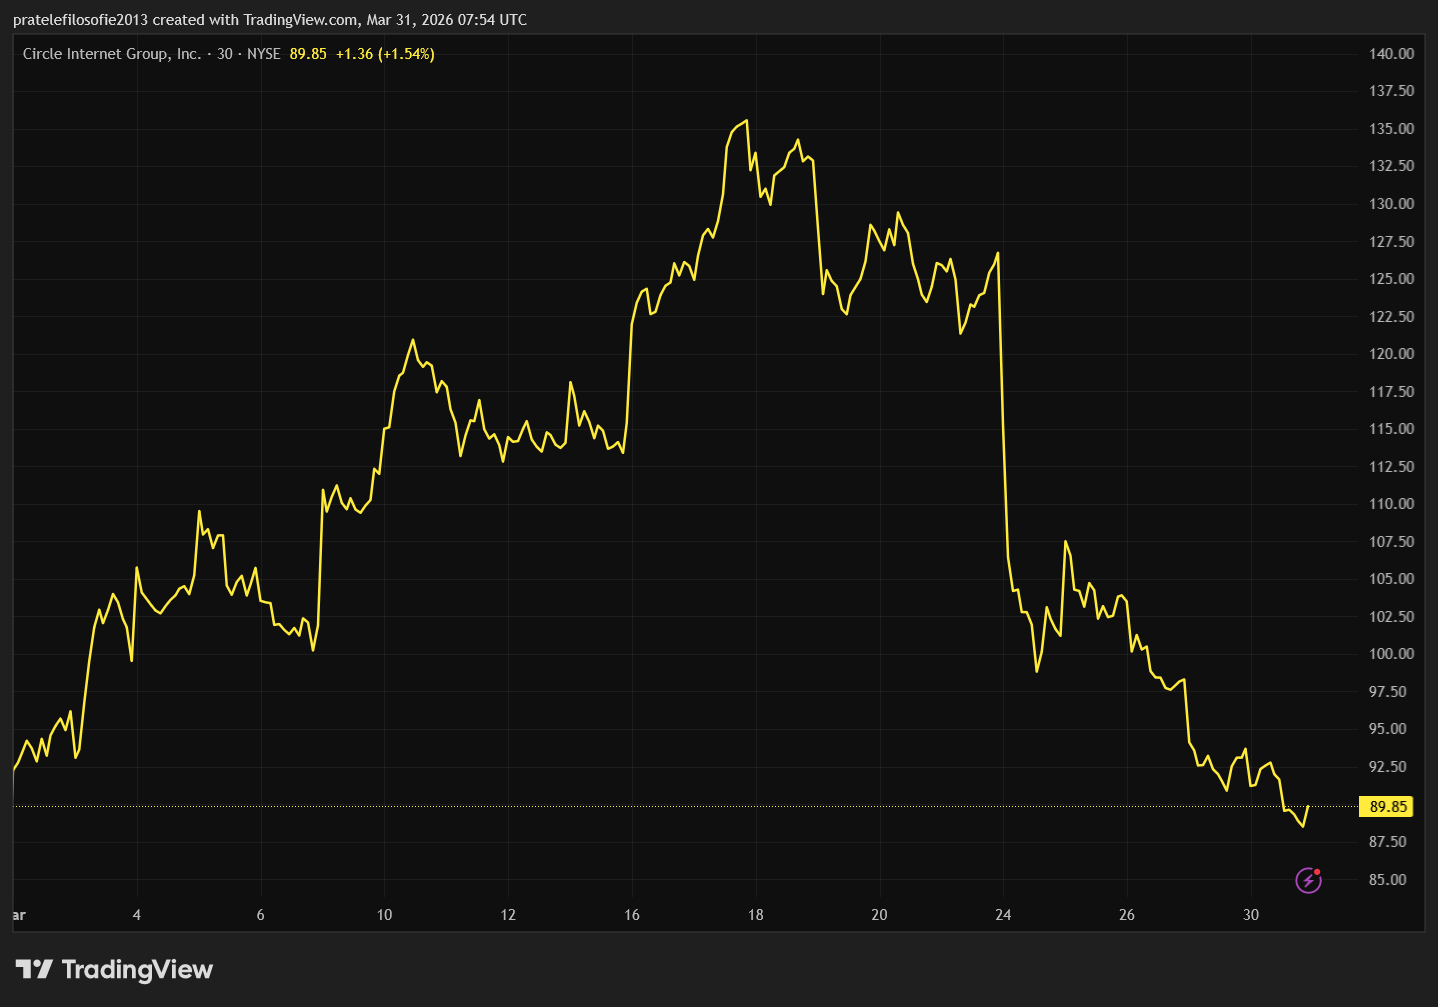Click the 120.00 price axis label
This screenshot has height=1007, width=1438.
click(x=1392, y=354)
